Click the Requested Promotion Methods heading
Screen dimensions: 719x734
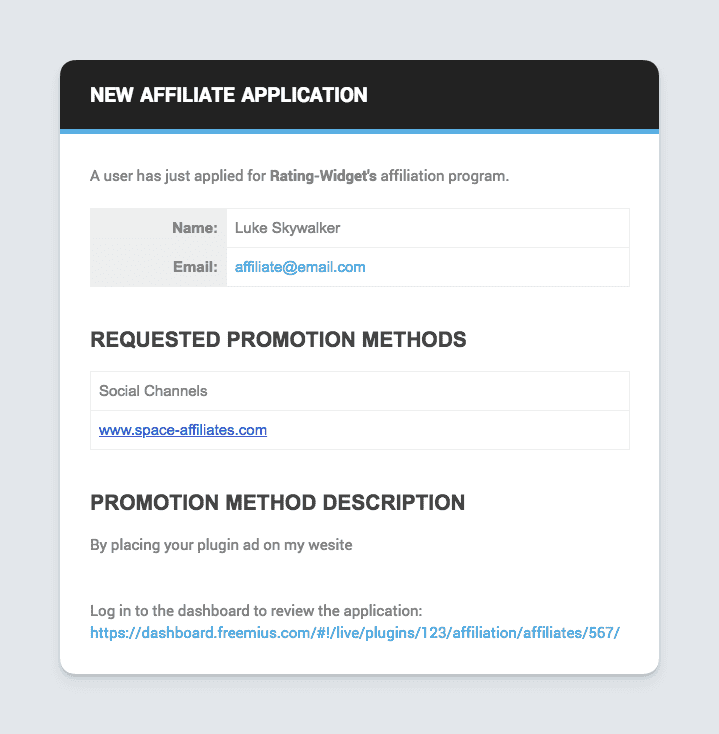click(278, 339)
